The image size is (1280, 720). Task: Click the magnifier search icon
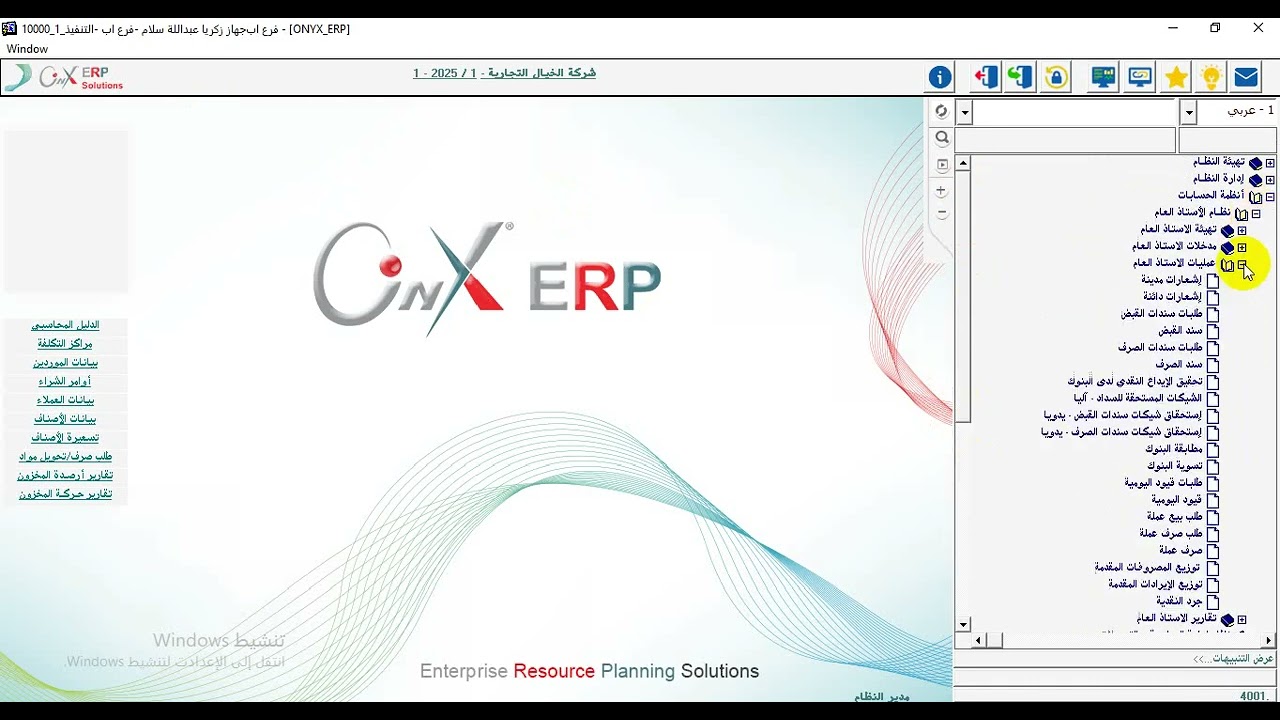941,138
